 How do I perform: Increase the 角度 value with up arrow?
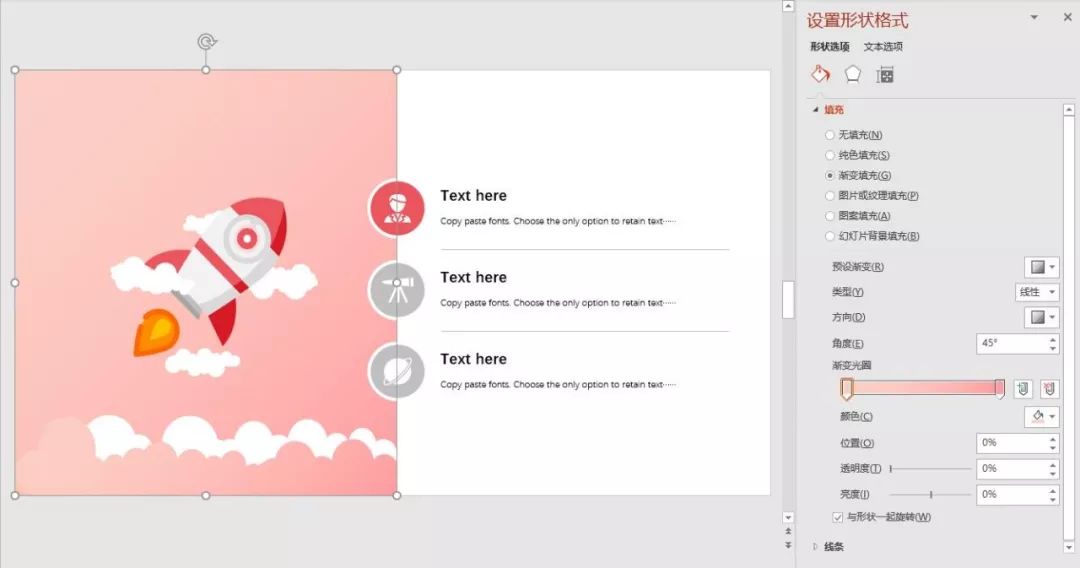click(1052, 339)
